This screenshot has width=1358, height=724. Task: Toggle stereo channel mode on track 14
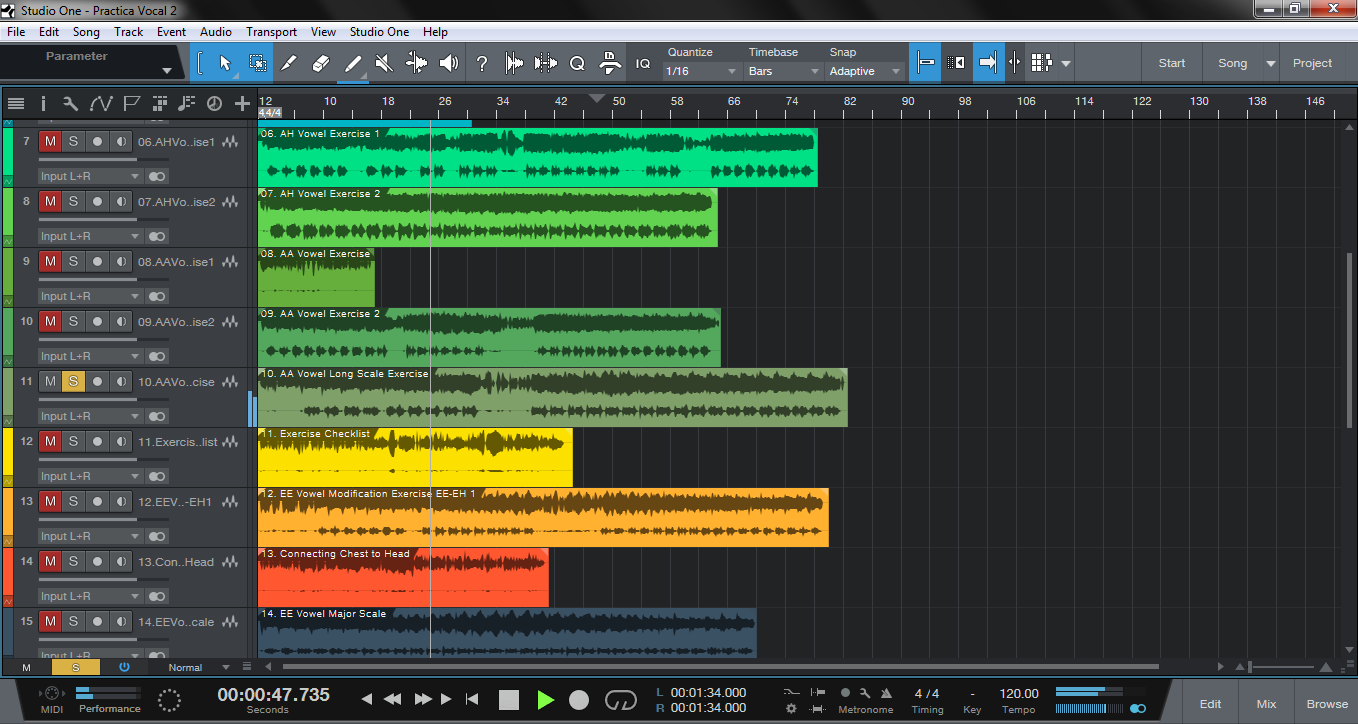click(157, 597)
